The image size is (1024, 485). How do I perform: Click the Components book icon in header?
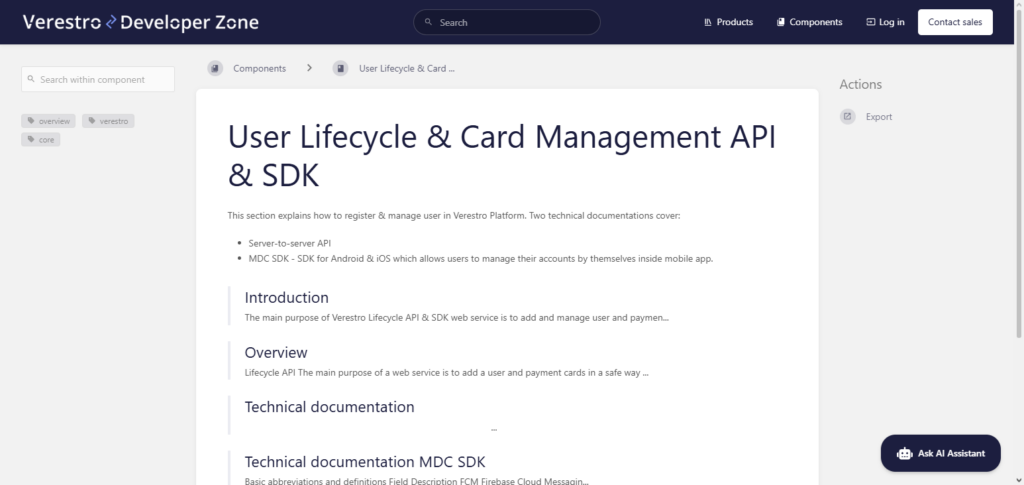[780, 22]
